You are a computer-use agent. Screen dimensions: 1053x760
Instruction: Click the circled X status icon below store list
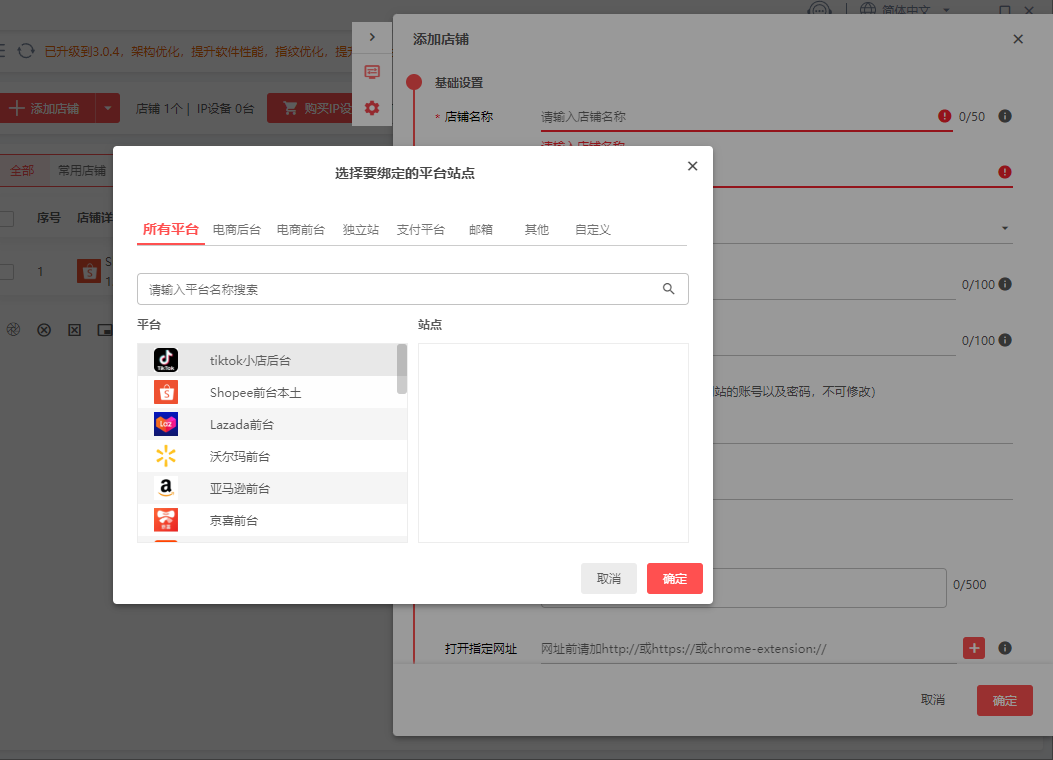point(44,330)
